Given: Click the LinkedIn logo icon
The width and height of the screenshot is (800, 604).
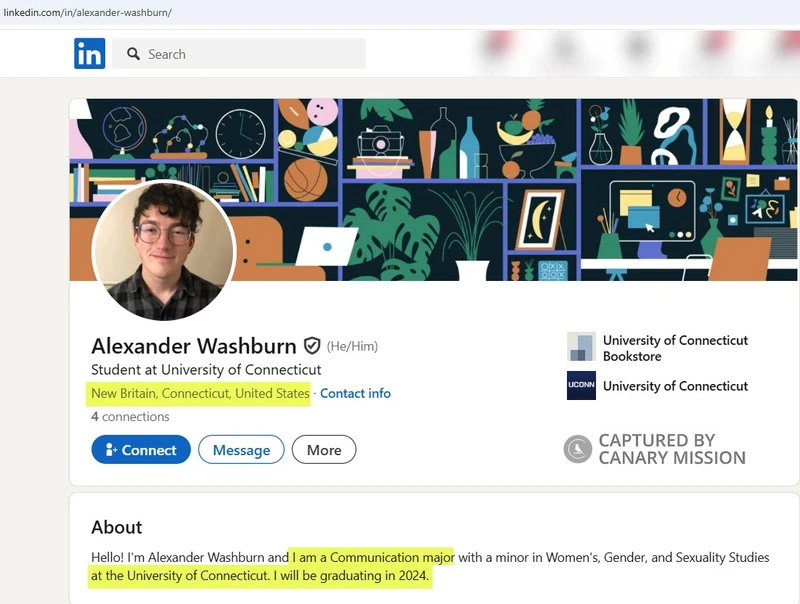Looking at the screenshot, I should (89, 53).
